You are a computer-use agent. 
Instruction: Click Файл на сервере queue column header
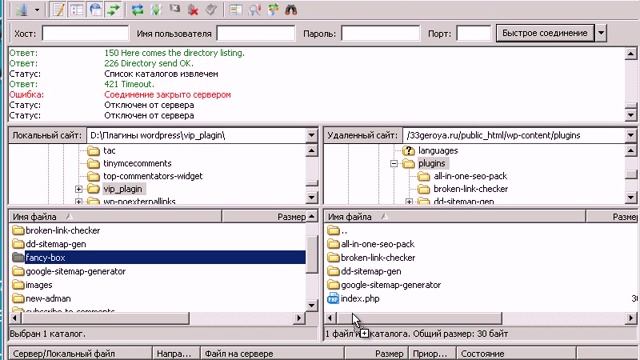(272, 353)
